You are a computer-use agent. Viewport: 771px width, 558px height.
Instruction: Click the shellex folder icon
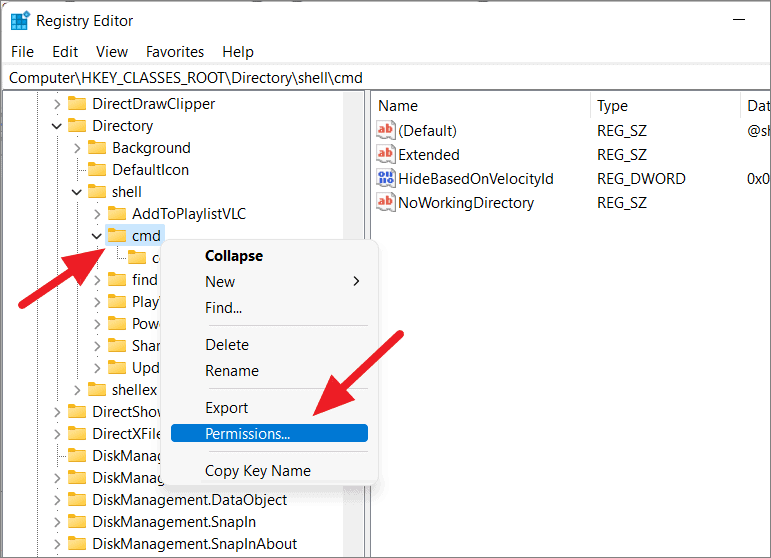click(x=97, y=389)
